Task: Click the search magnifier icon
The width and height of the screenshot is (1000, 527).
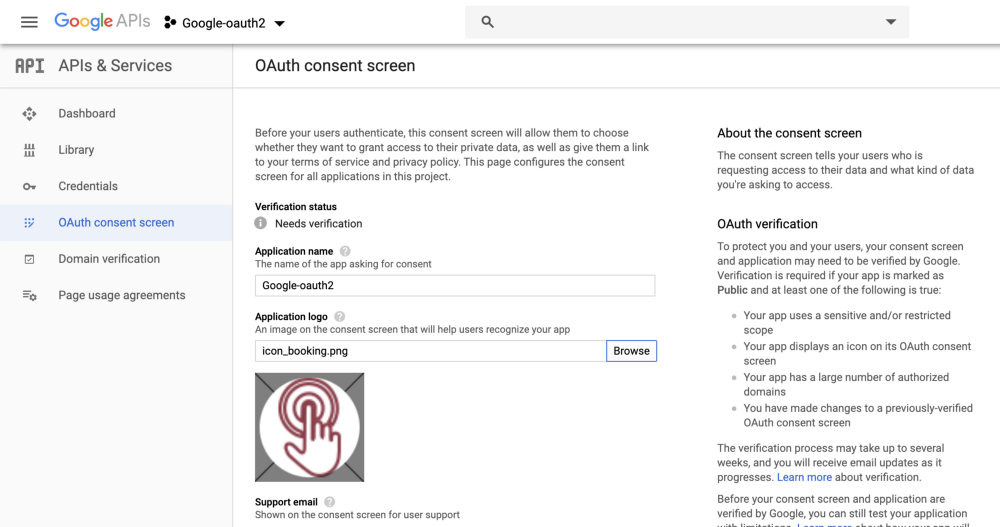Action: [488, 22]
